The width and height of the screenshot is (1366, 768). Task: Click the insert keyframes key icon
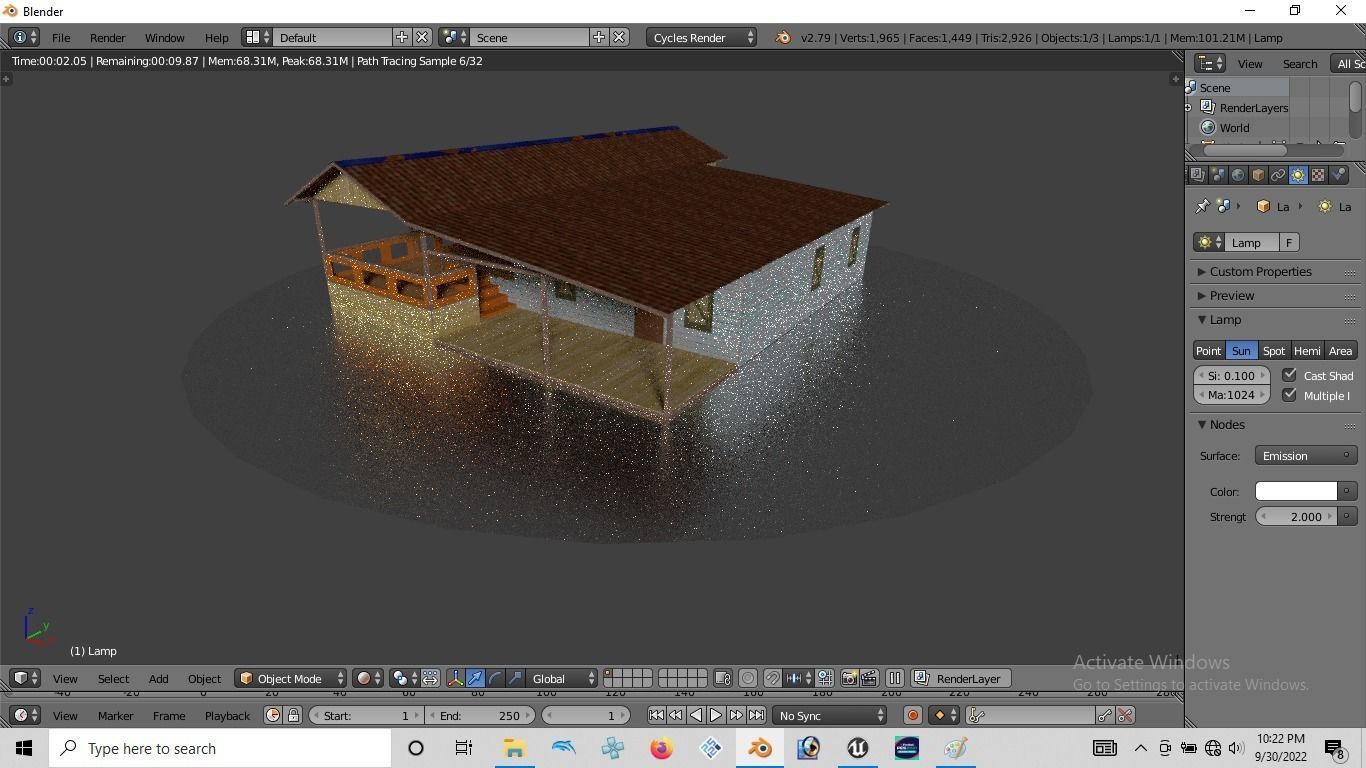pos(1105,715)
